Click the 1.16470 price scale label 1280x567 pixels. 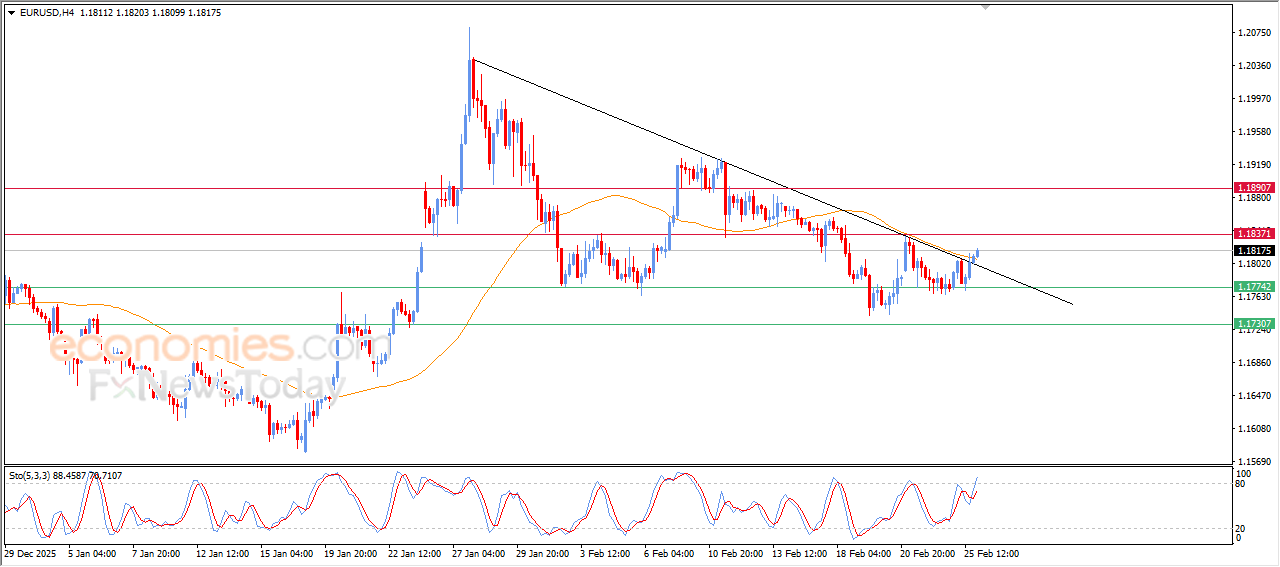(1254, 397)
